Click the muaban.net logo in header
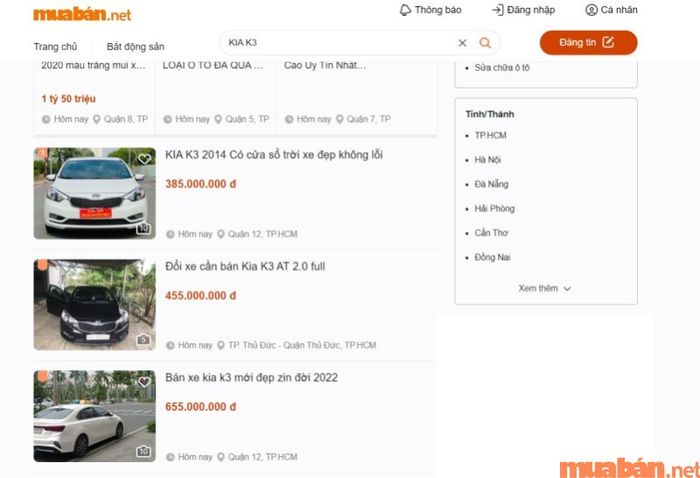 click(x=82, y=14)
